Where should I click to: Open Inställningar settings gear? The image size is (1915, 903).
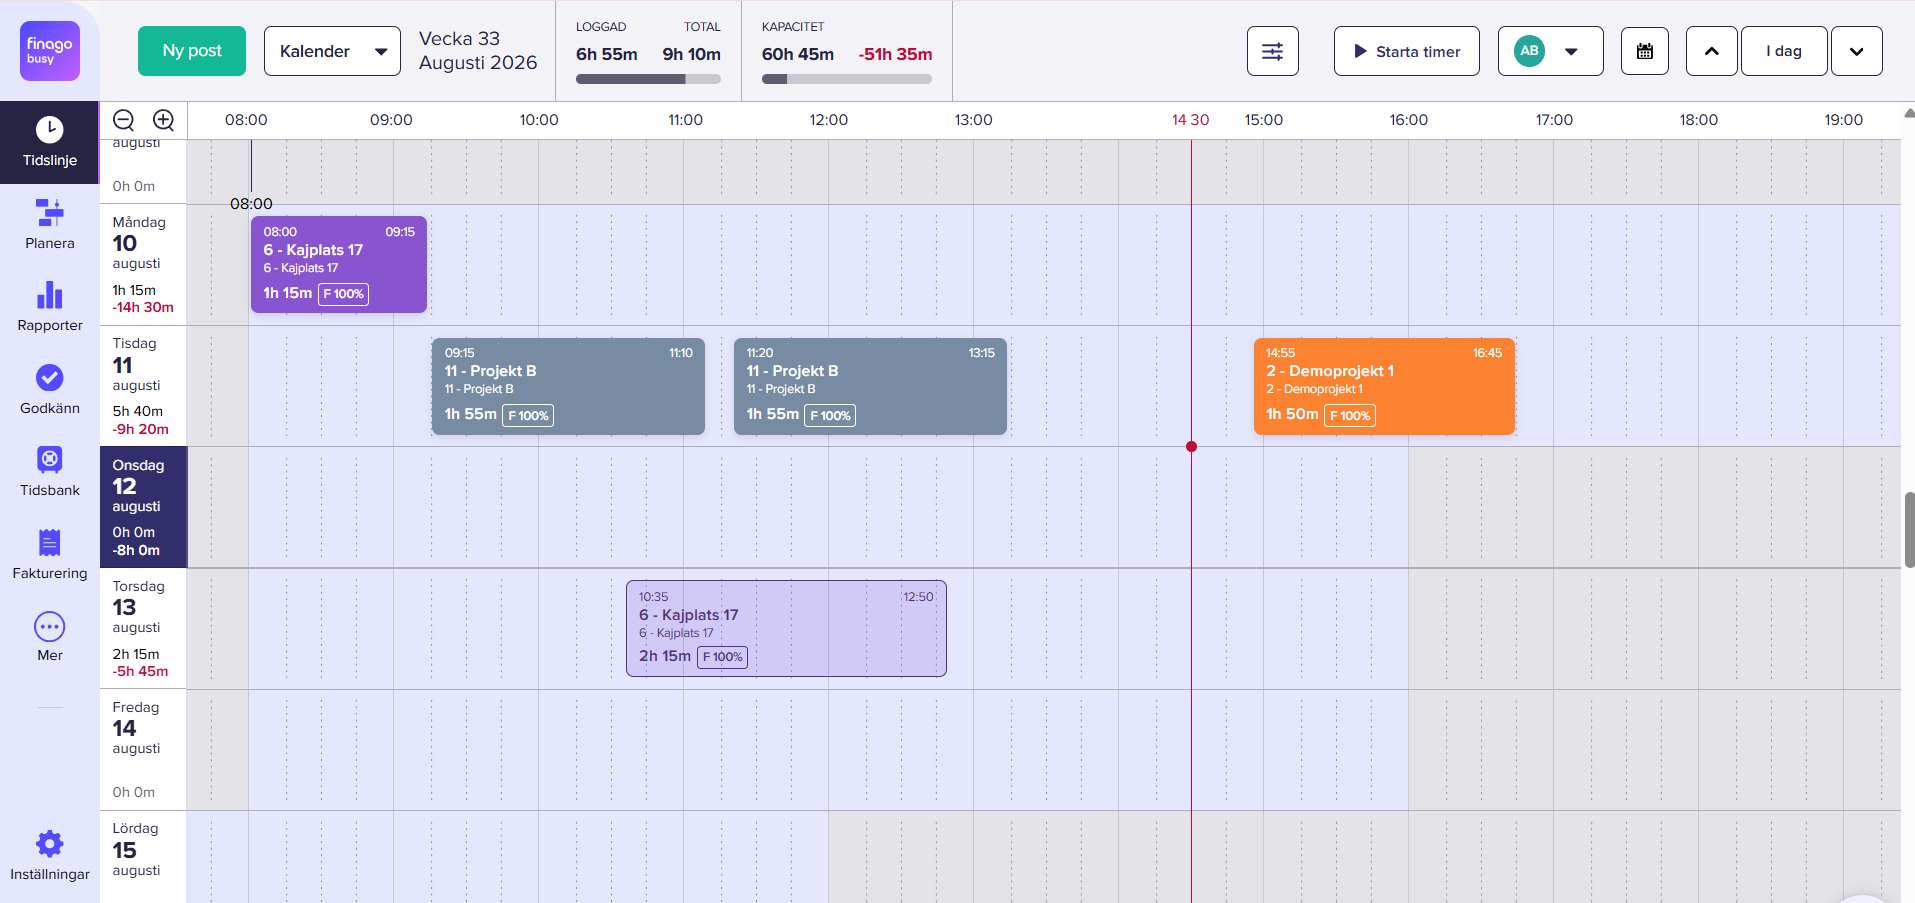(x=50, y=855)
